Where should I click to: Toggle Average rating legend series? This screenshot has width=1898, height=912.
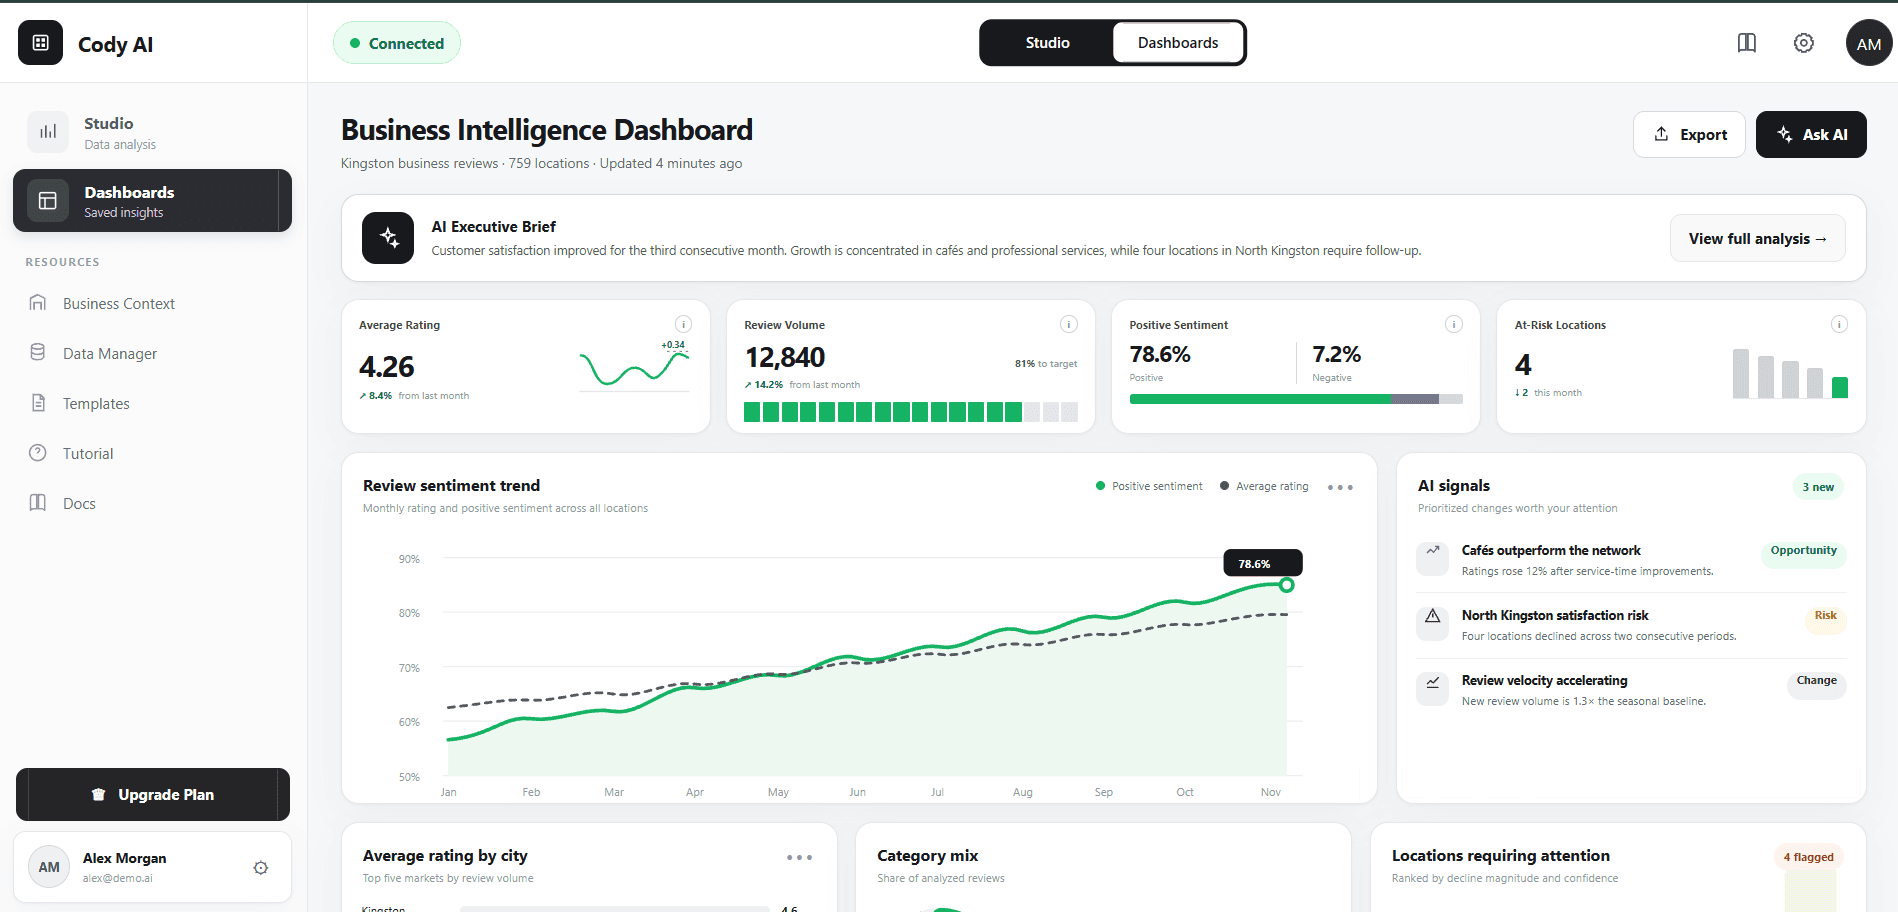(1264, 486)
